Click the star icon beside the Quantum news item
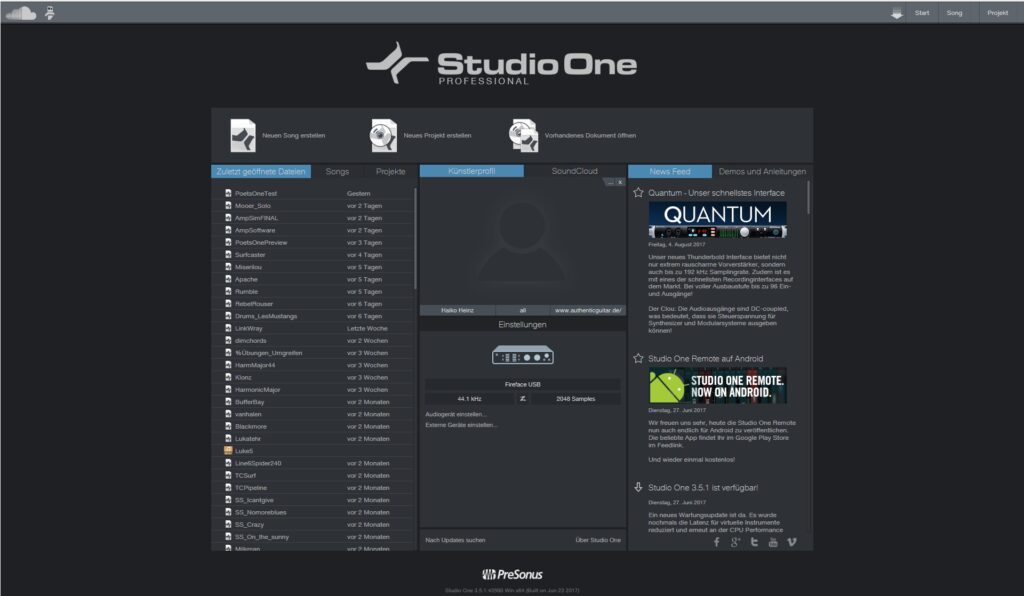 tap(638, 193)
